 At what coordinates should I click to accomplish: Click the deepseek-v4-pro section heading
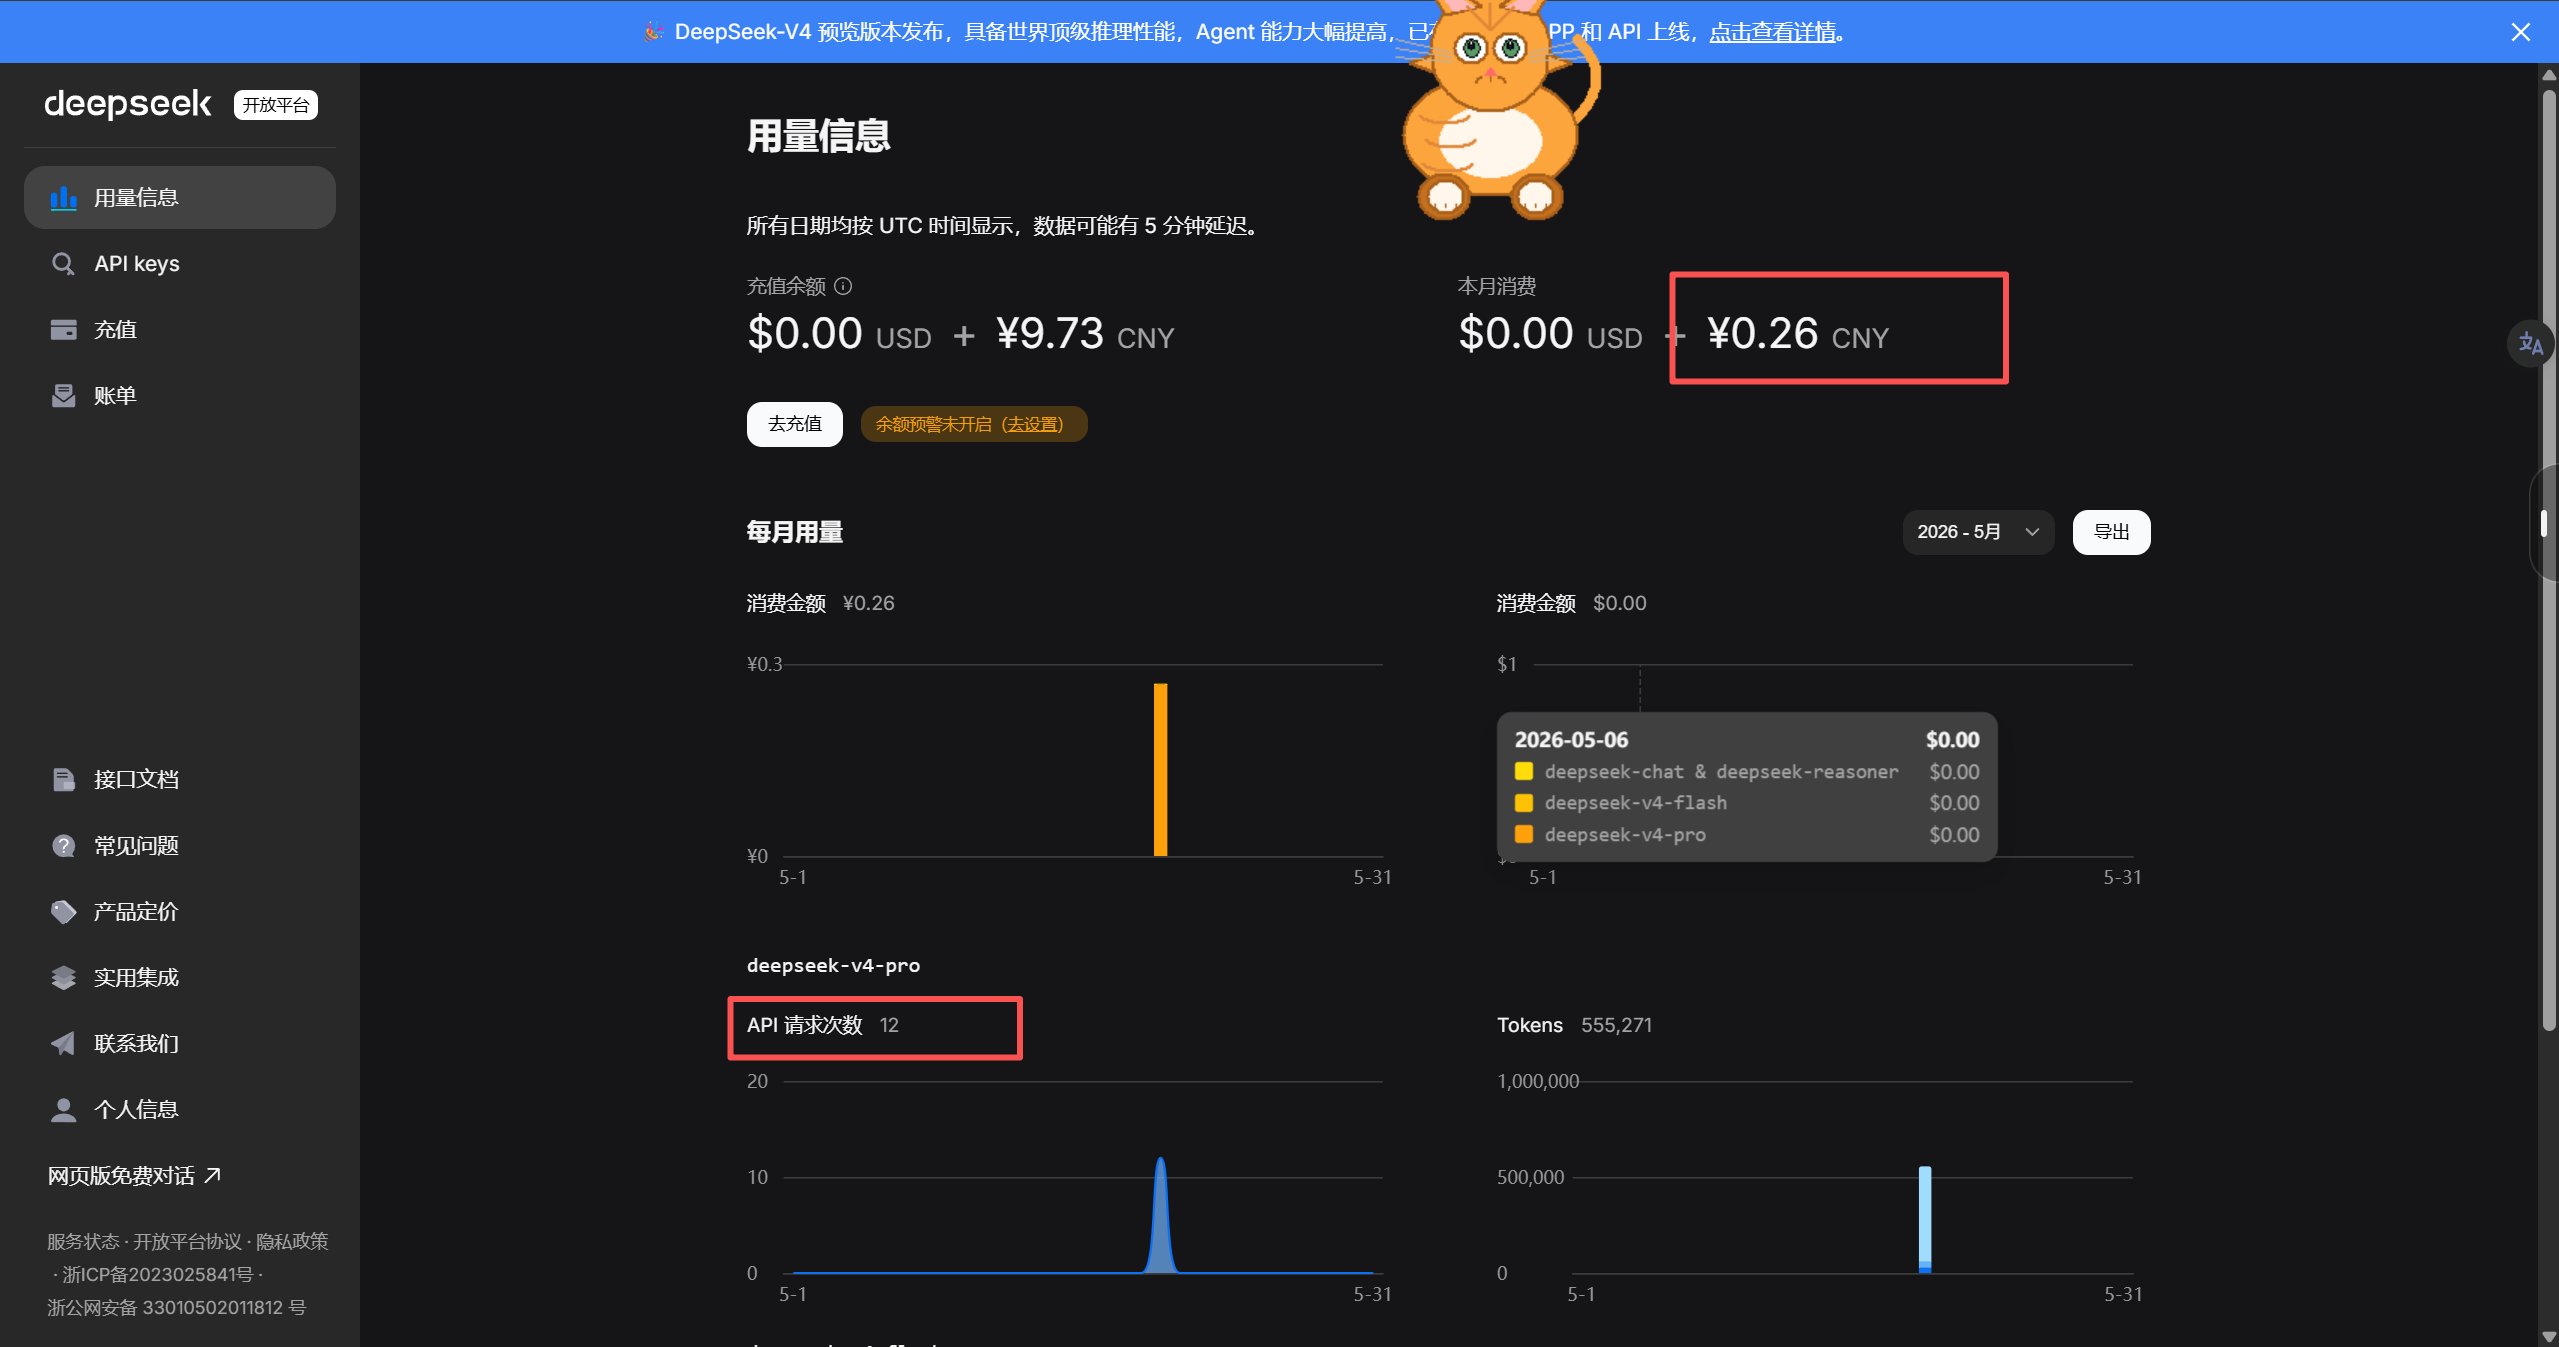point(833,965)
